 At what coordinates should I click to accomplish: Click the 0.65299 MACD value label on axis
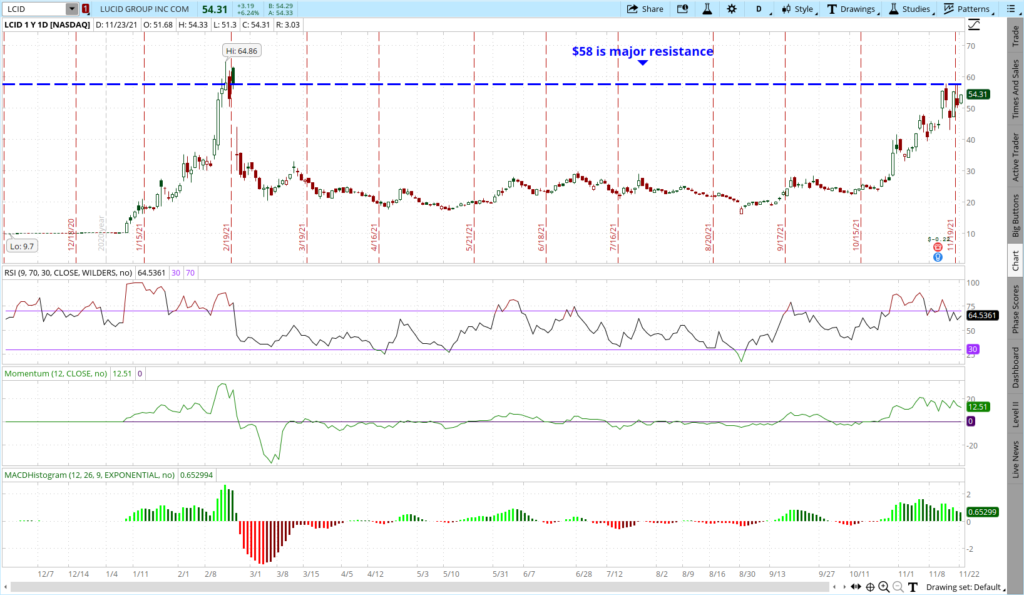pyautogui.click(x=982, y=512)
